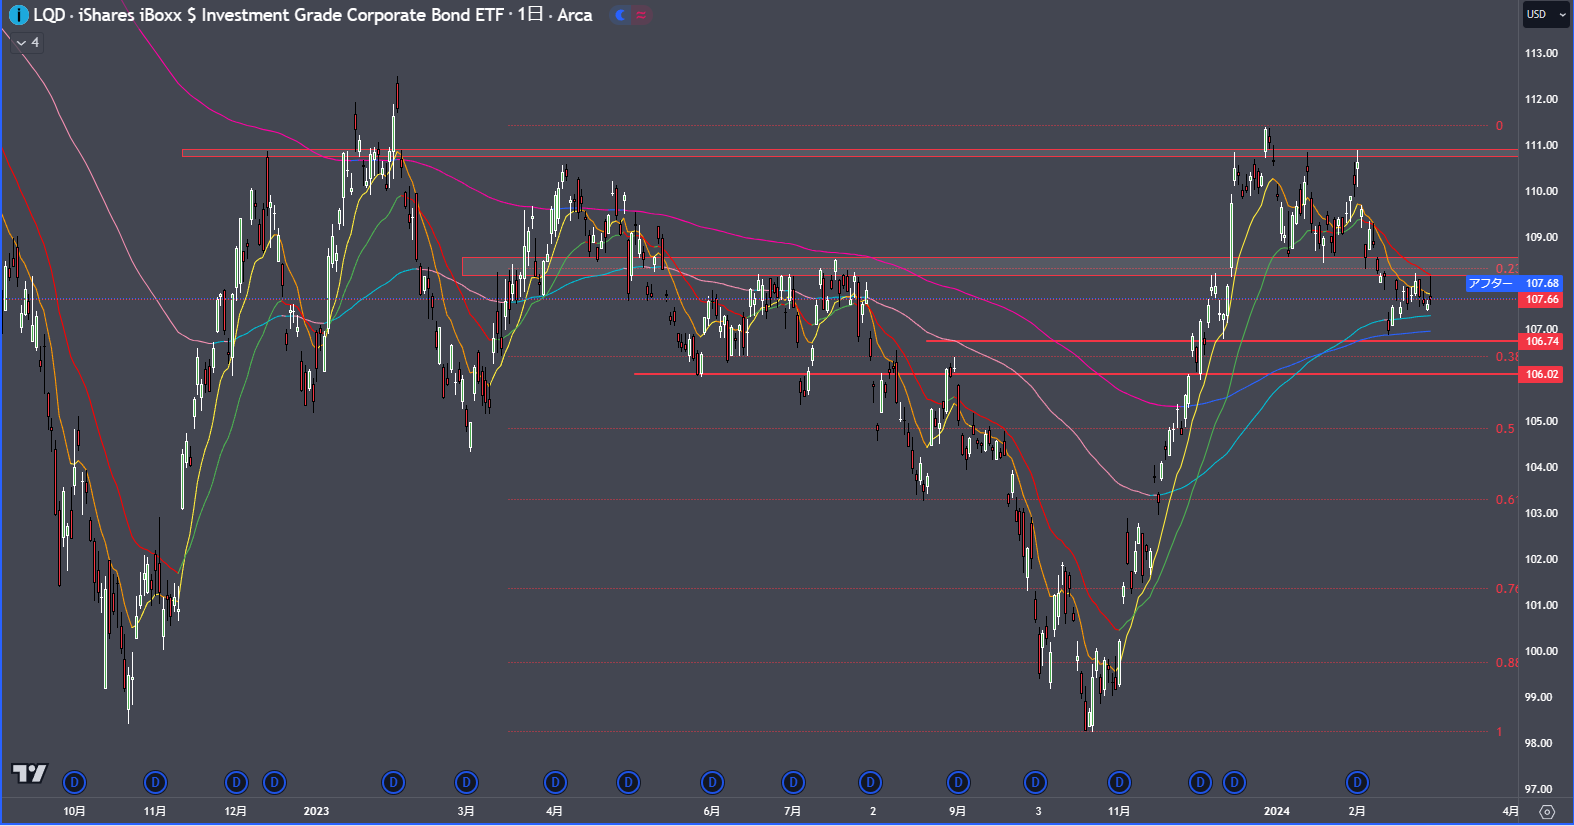
Task: Click the 111.00 price scale label
Action: (1541, 146)
